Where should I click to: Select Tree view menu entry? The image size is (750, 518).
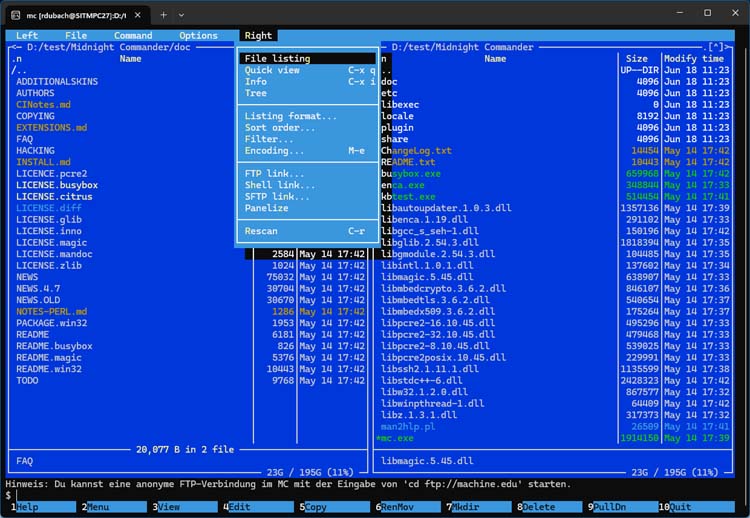(308, 93)
